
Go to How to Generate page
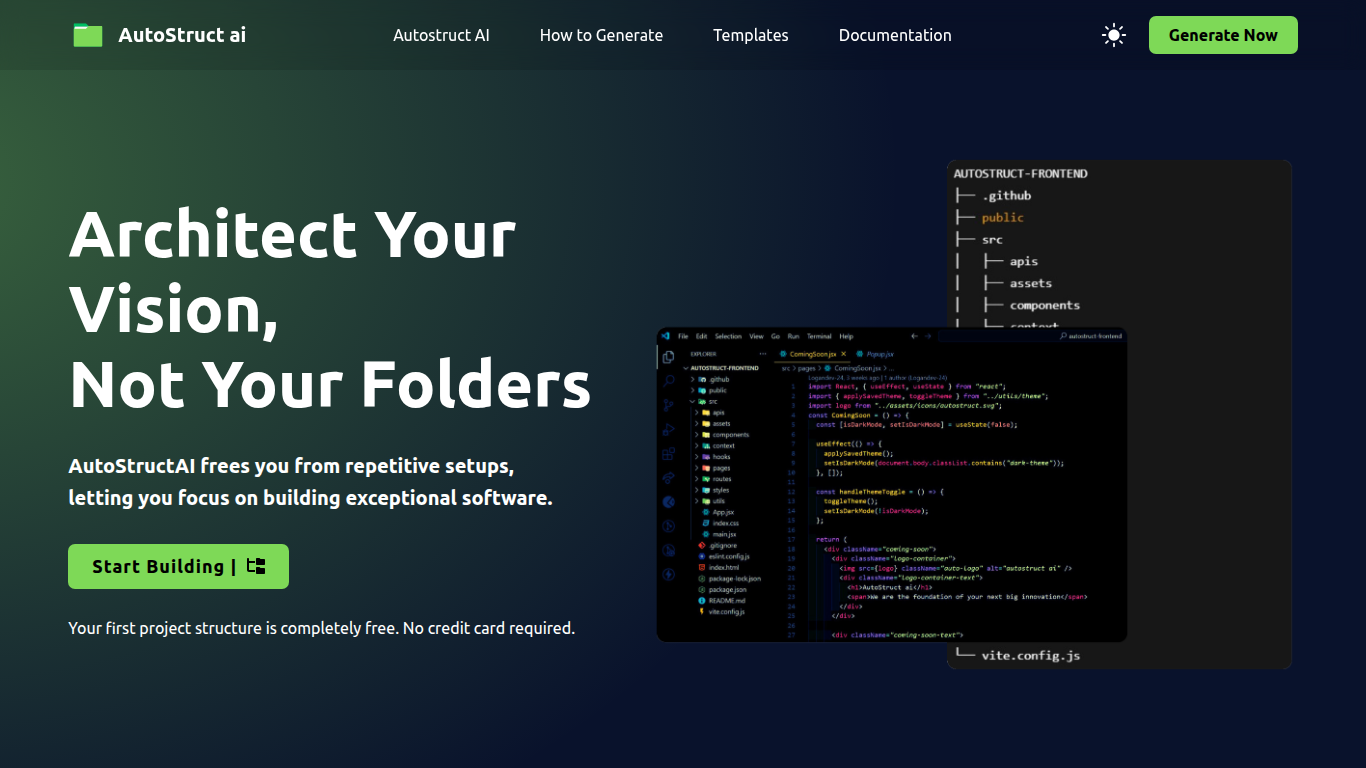[601, 35]
